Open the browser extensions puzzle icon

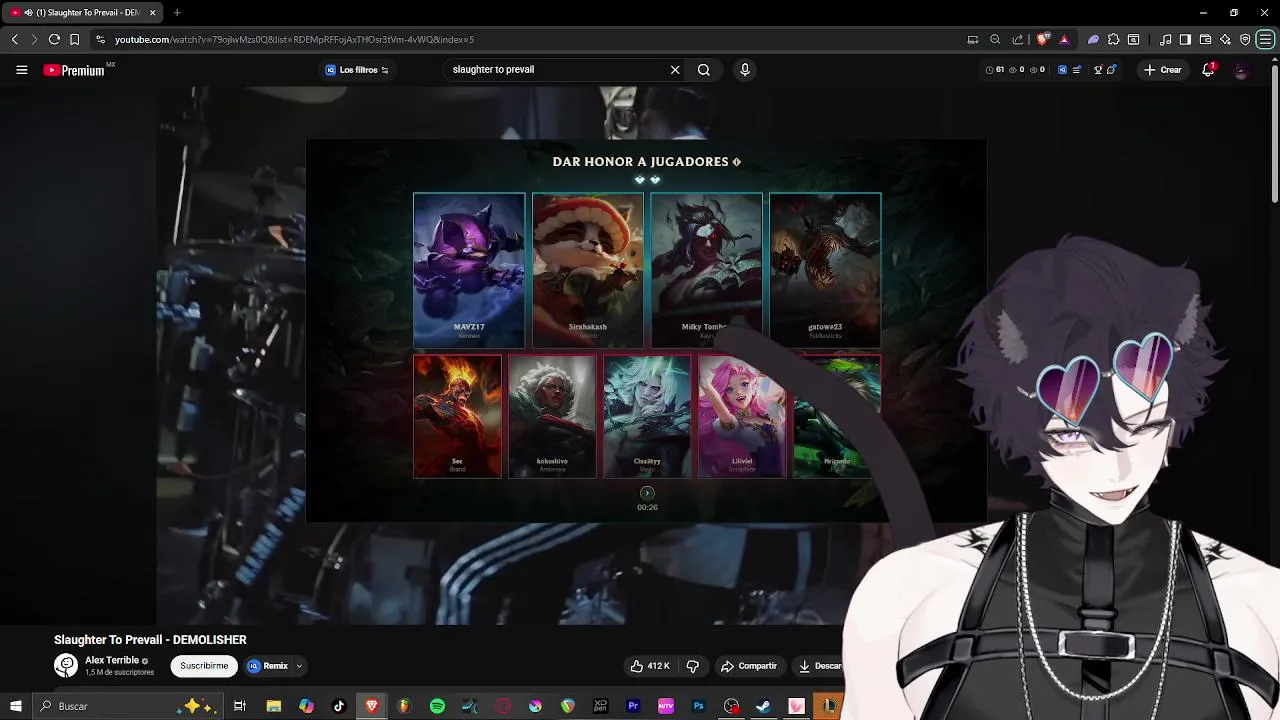1113,39
